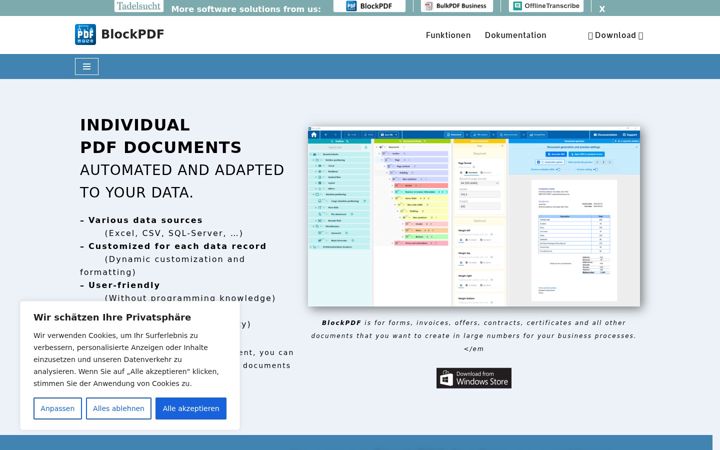720x450 pixels.
Task: Close the top software solutions banner
Action: click(602, 8)
